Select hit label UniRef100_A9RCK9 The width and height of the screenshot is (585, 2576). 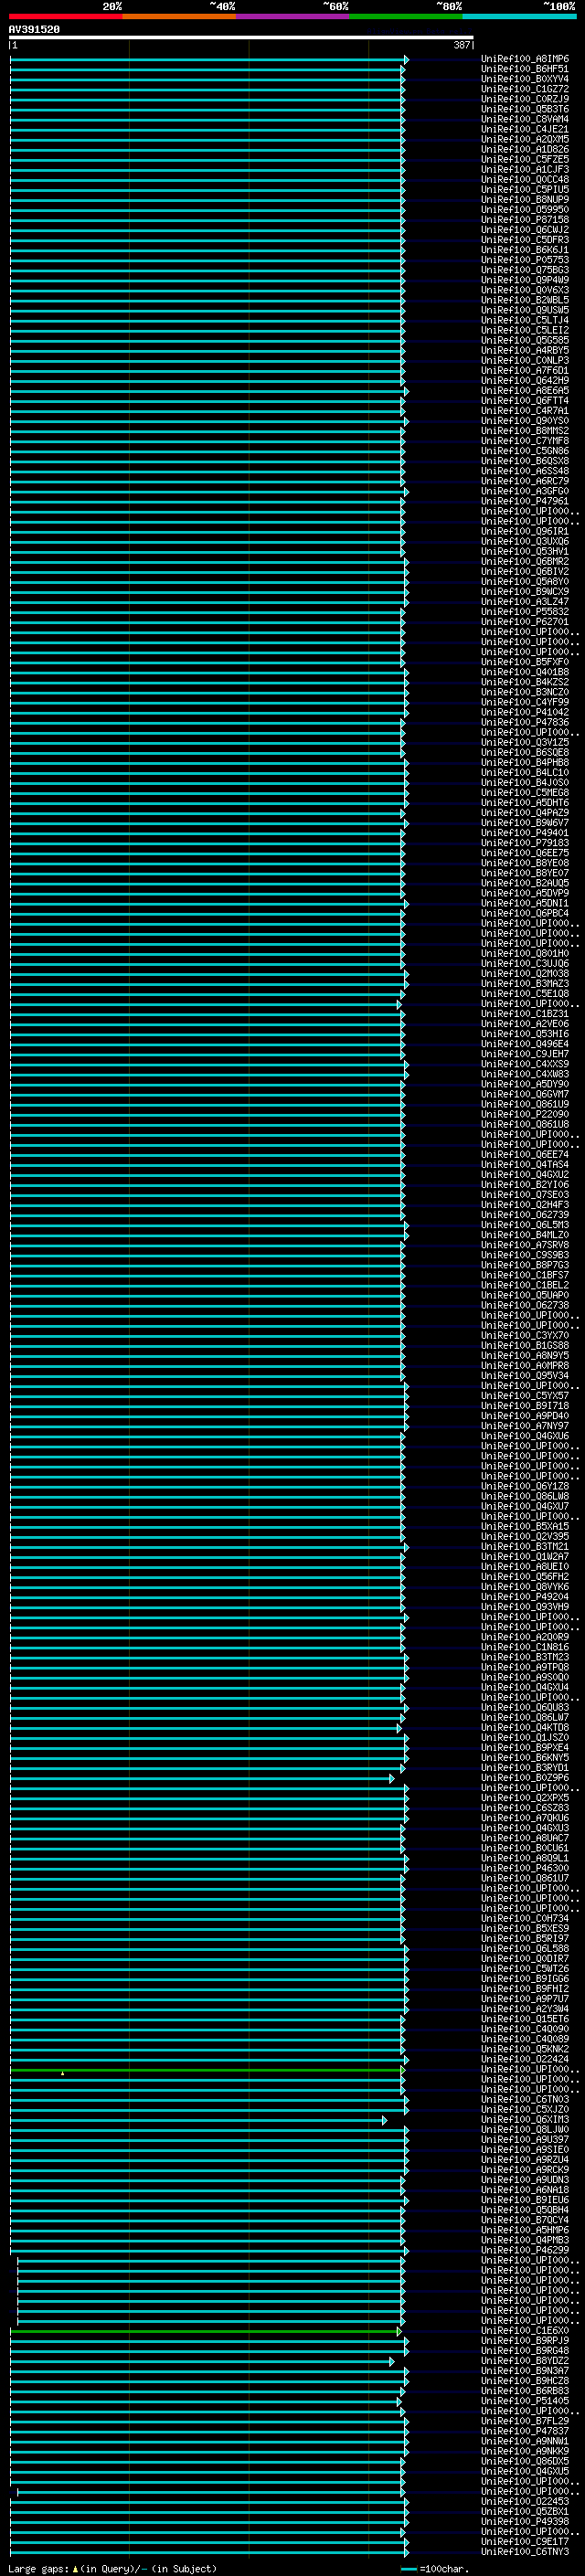coord(525,2169)
